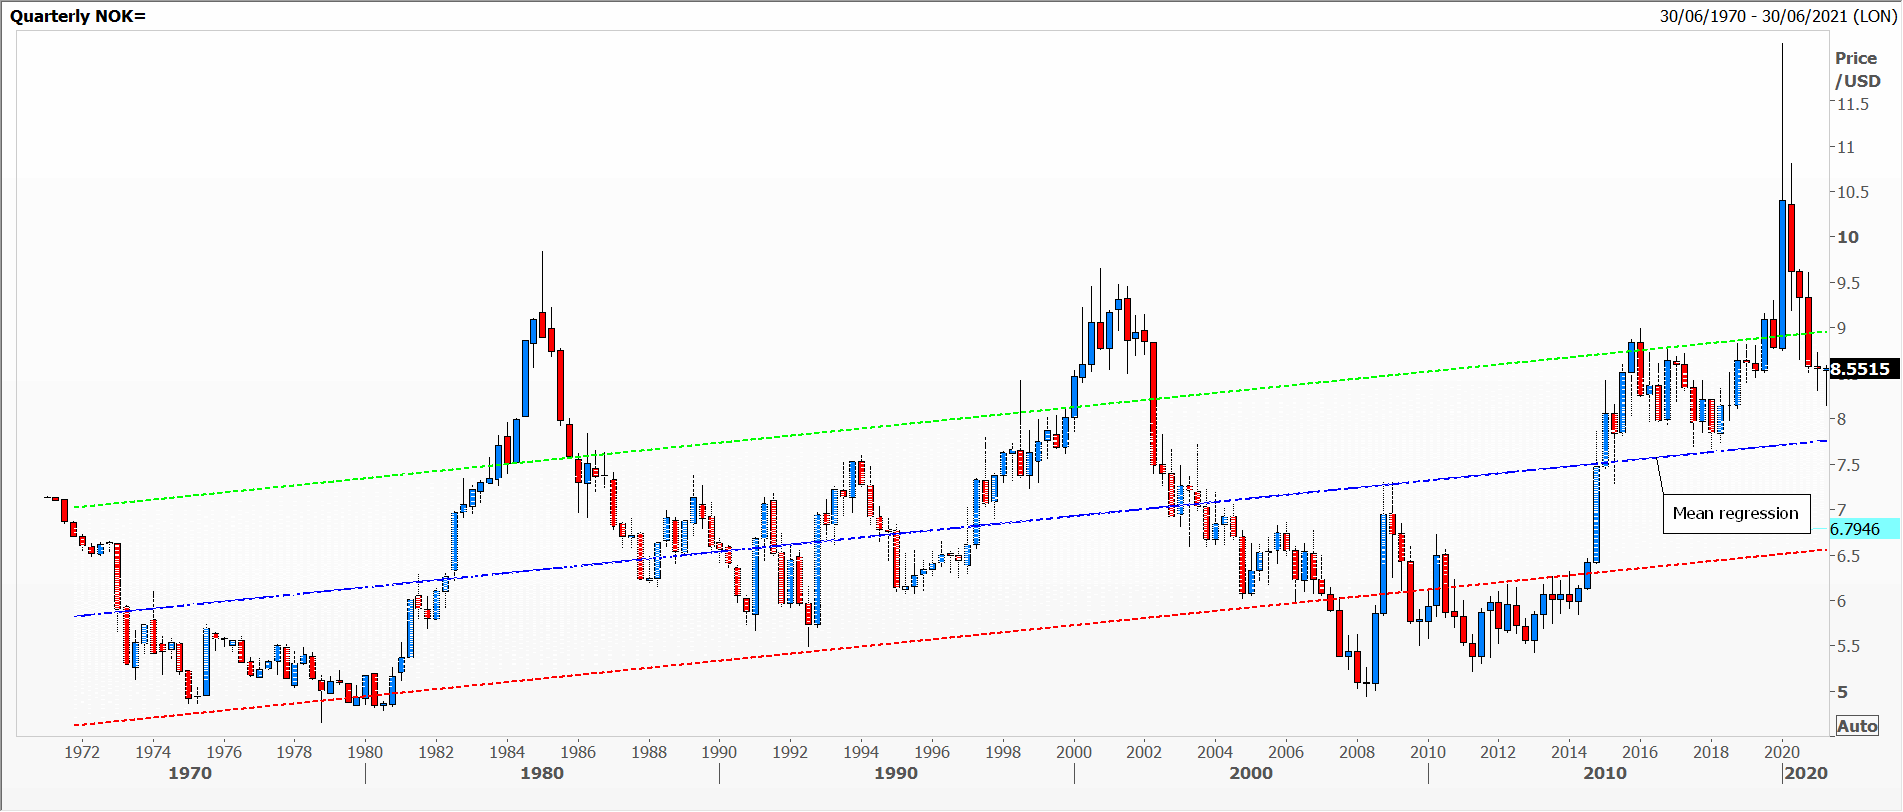This screenshot has width=1903, height=812.
Task: Click the 1972 year label on time axis
Action: (82, 752)
